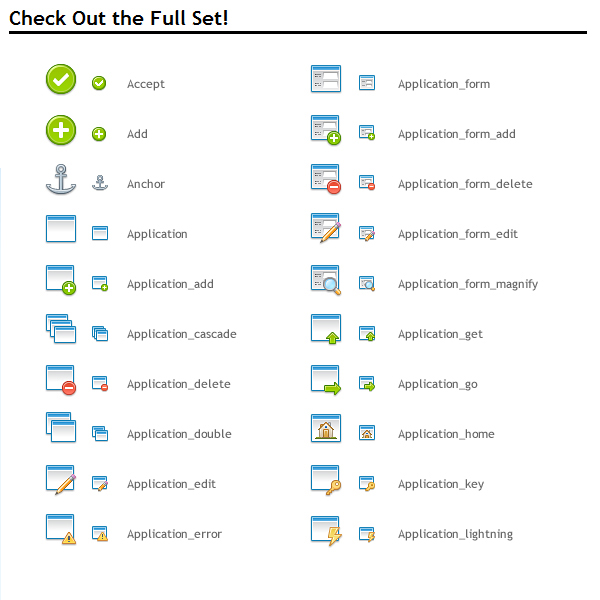Click the large green Accept checkmark icon
The image size is (600, 600).
(x=61, y=79)
